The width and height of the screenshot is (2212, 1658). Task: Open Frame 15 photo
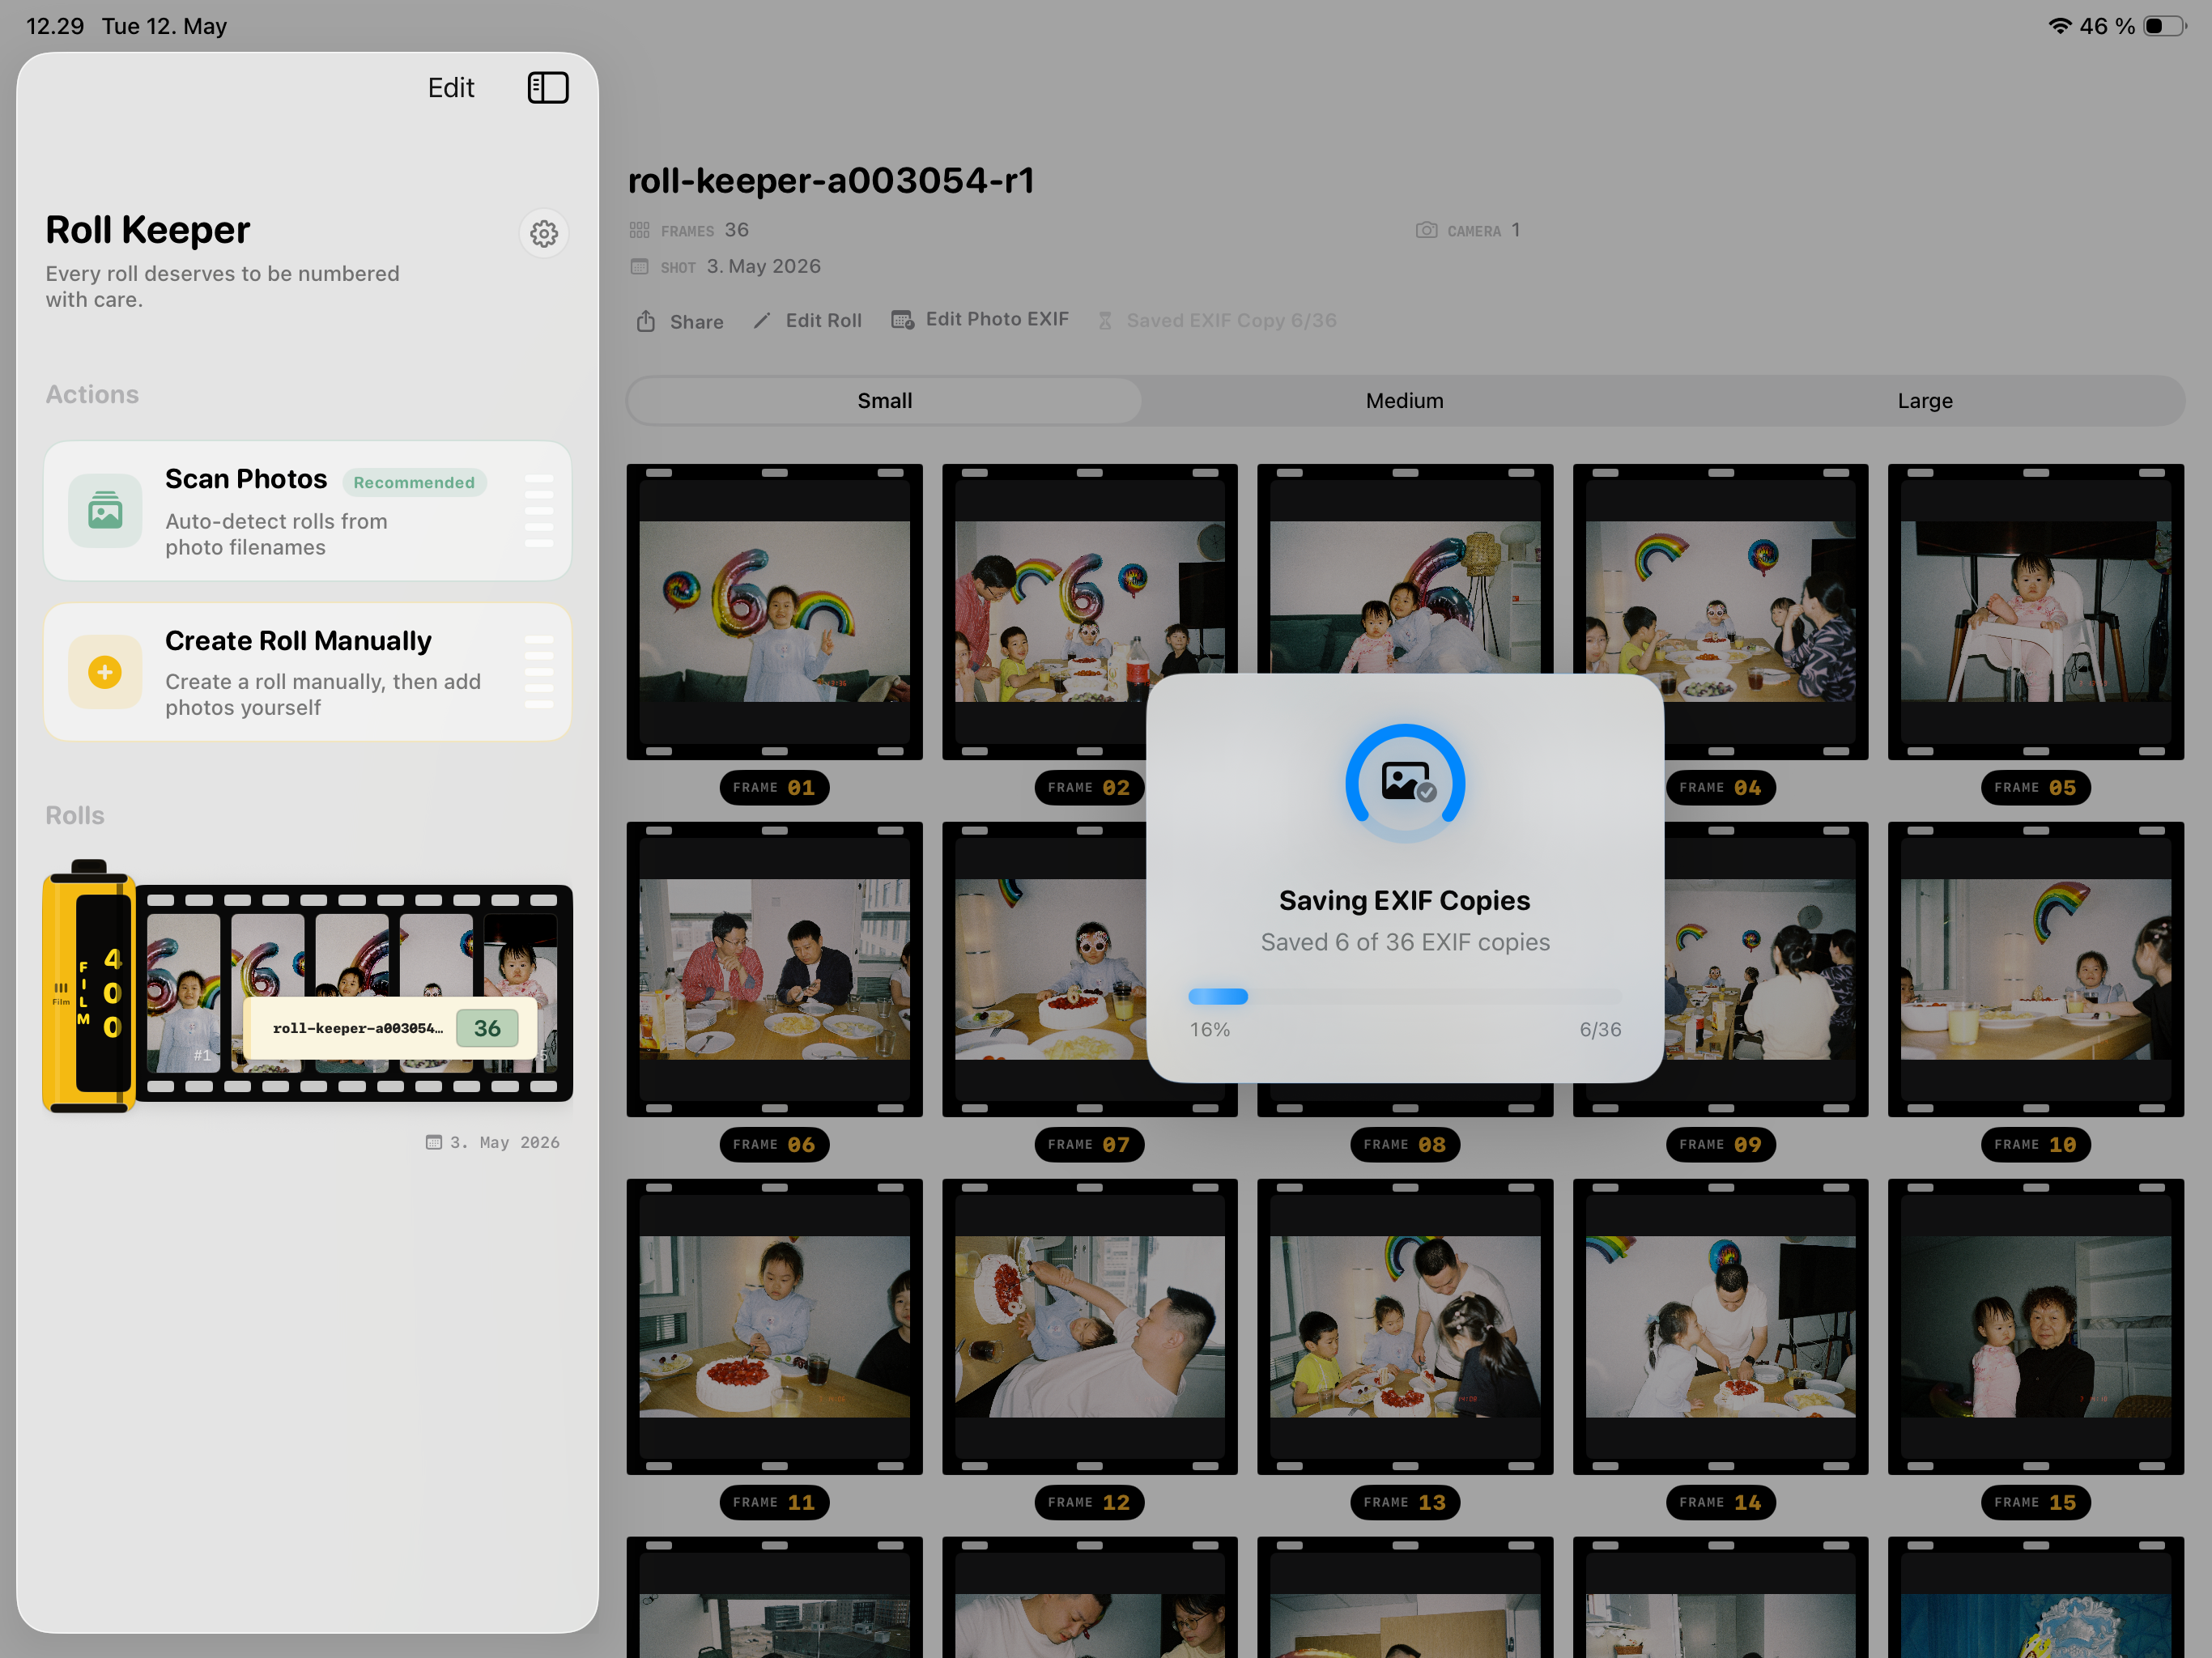tap(2036, 1327)
